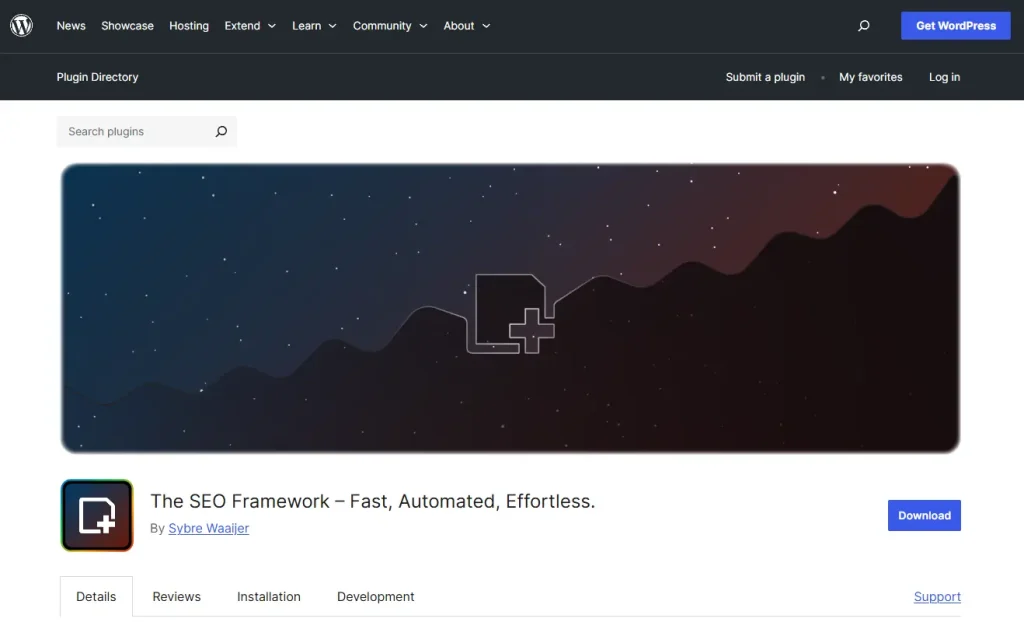Click The SEO Framework plugin icon
Image resolution: width=1024 pixels, height=622 pixels.
(x=96, y=515)
